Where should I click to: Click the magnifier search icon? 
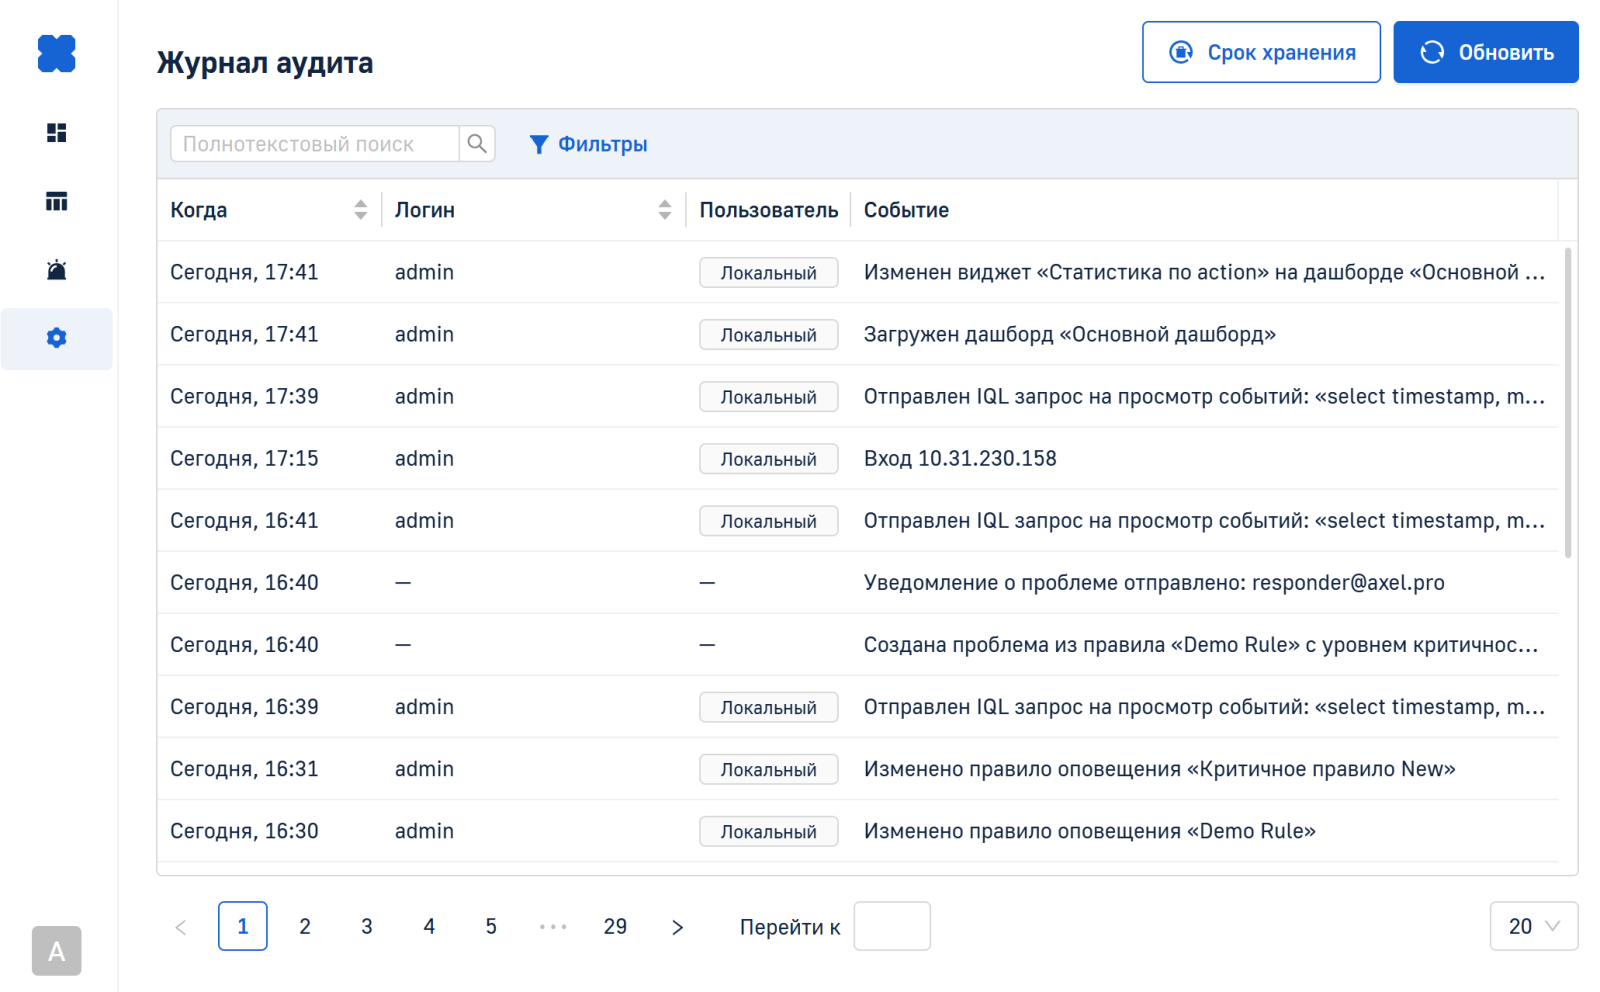point(477,144)
